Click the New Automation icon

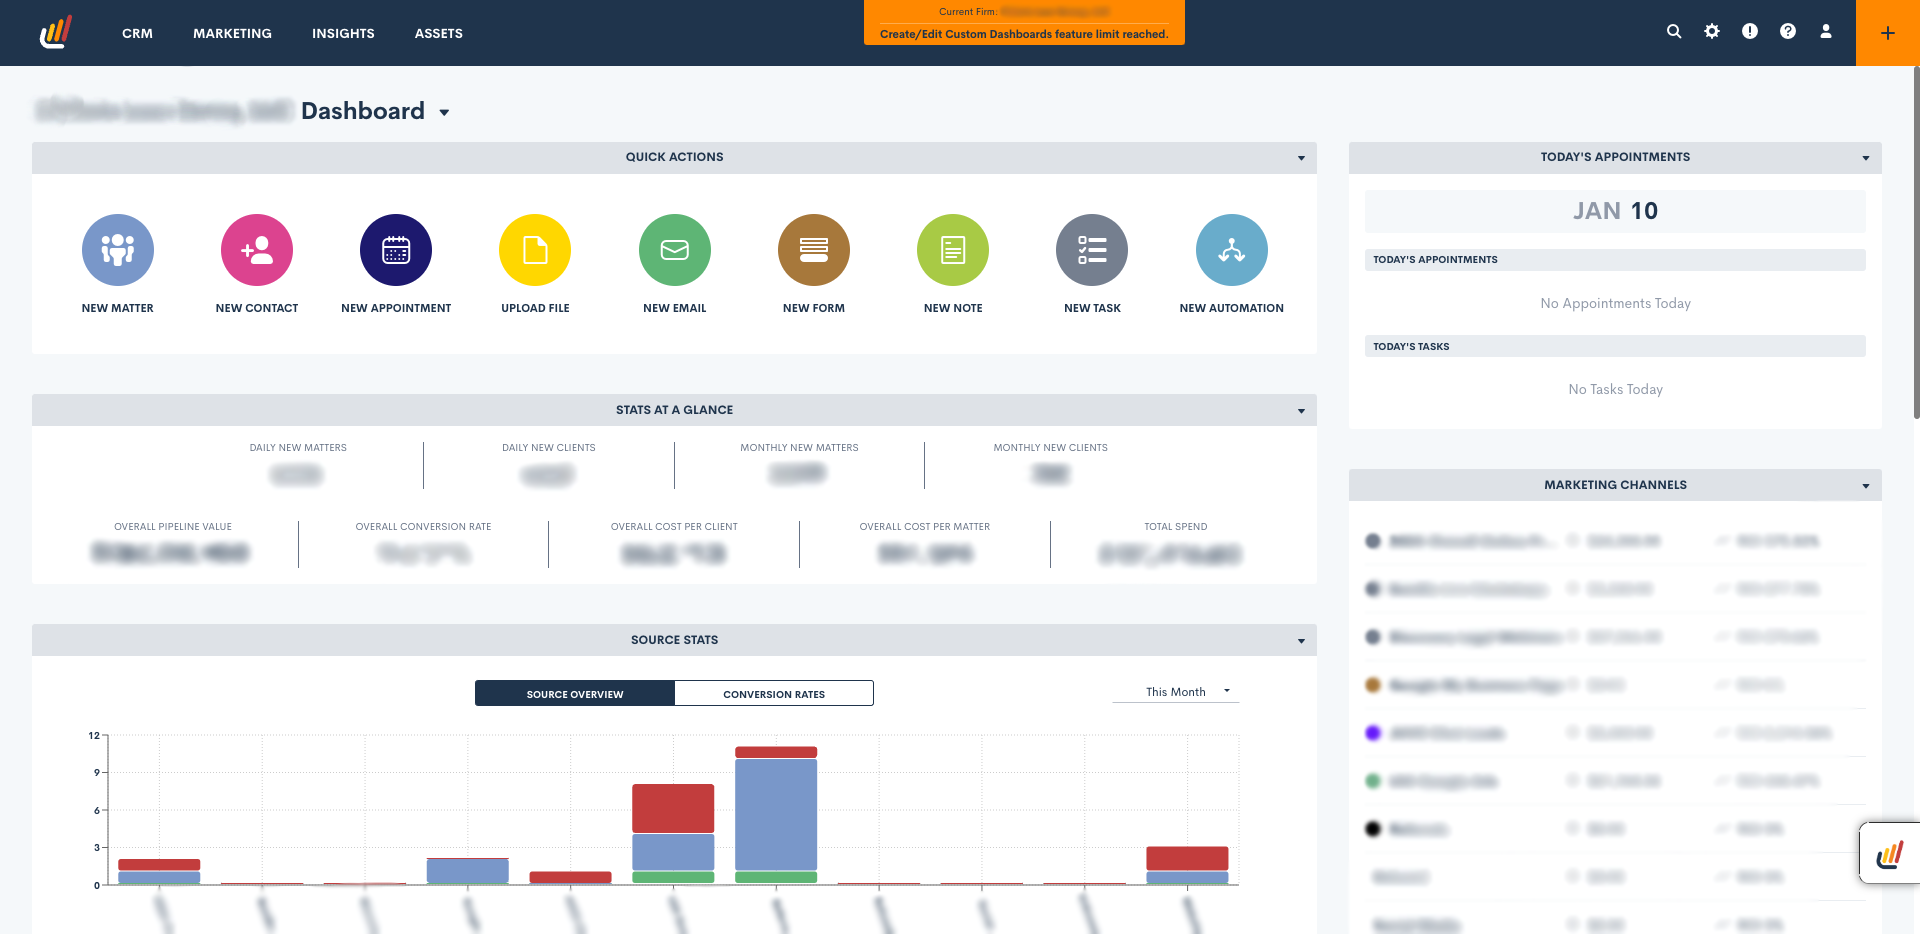(1232, 250)
